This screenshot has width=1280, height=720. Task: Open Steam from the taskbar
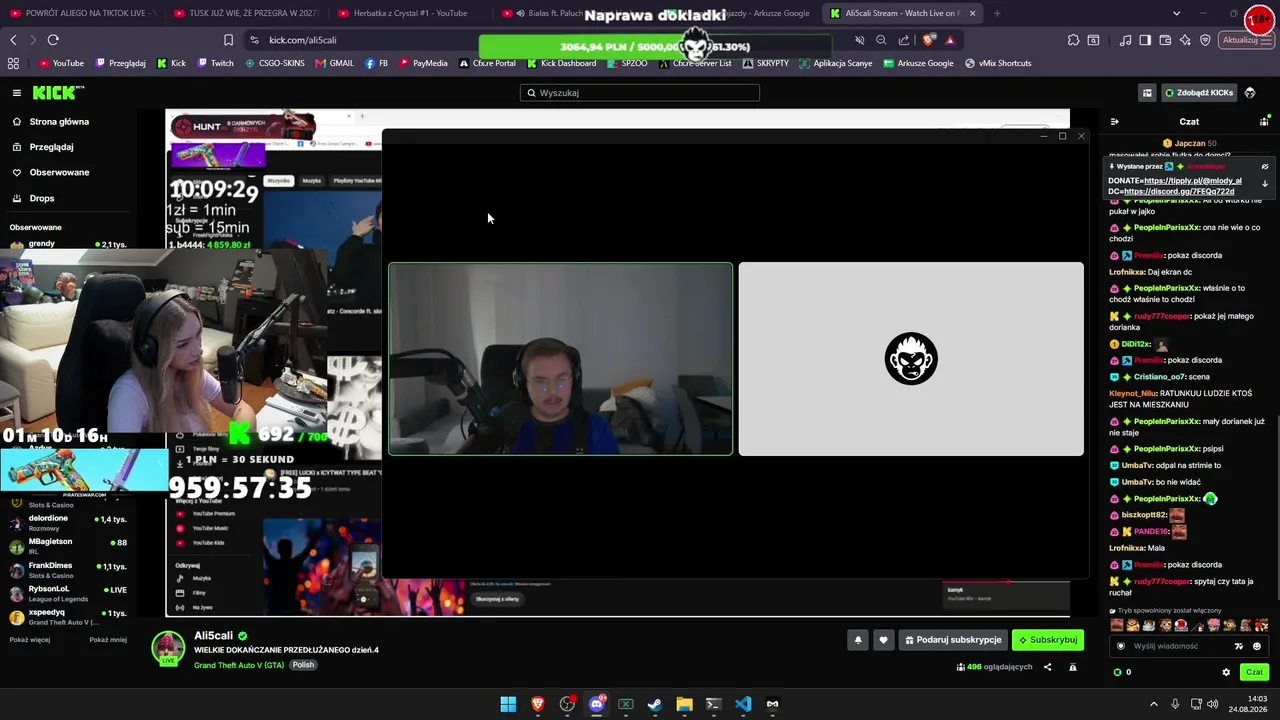(655, 704)
